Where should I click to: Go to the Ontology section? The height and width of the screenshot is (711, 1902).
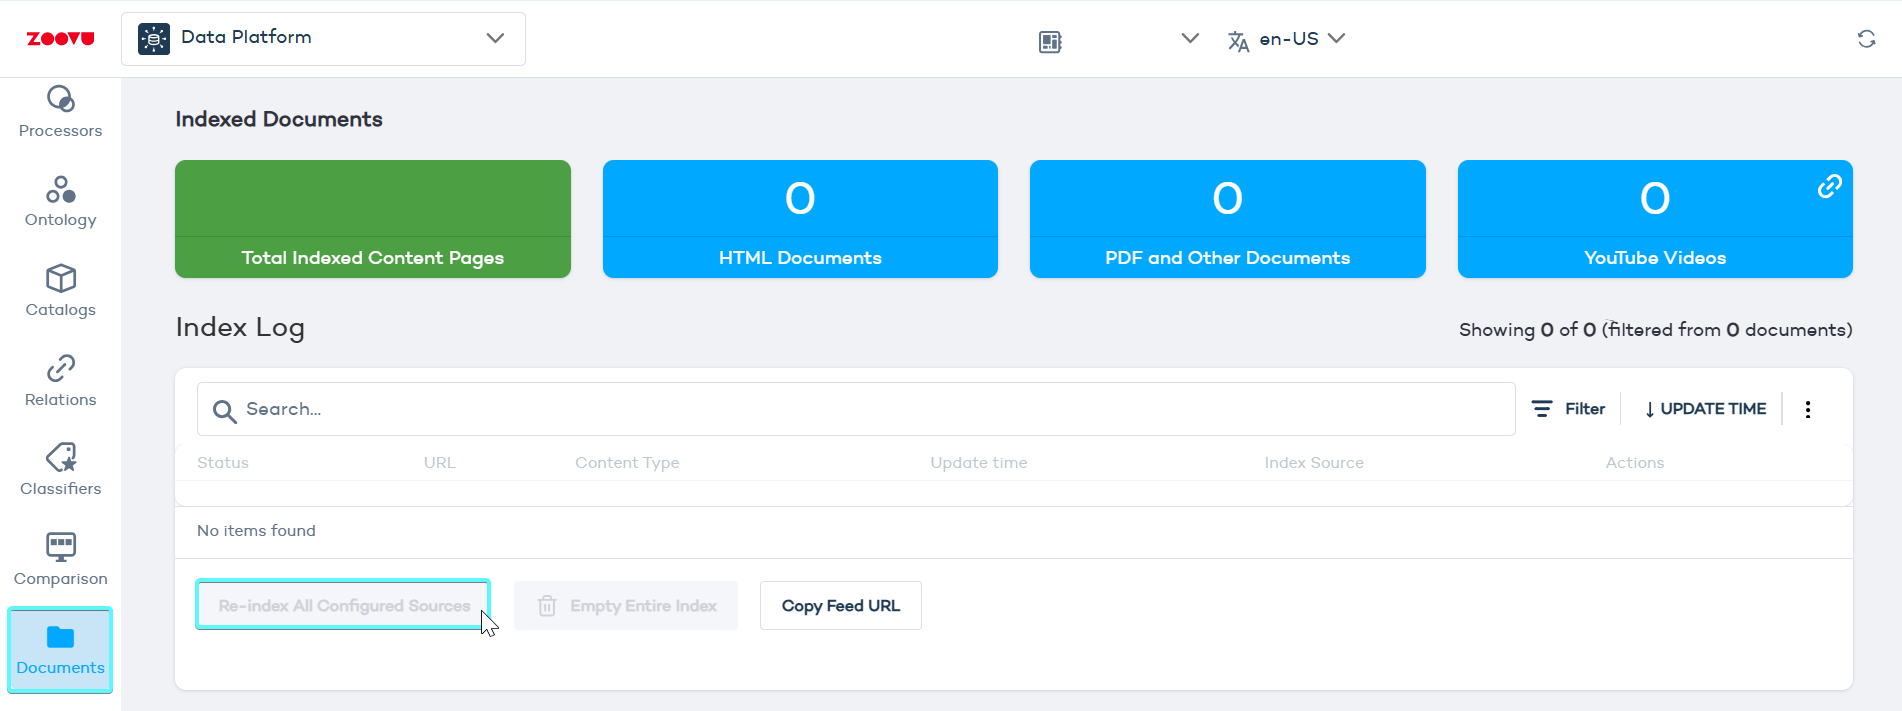coord(60,202)
